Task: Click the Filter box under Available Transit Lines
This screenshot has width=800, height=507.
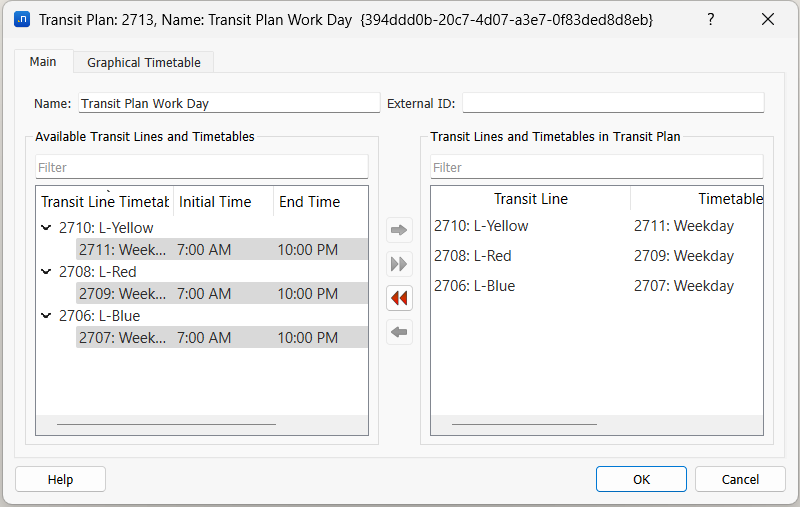Action: (202, 167)
